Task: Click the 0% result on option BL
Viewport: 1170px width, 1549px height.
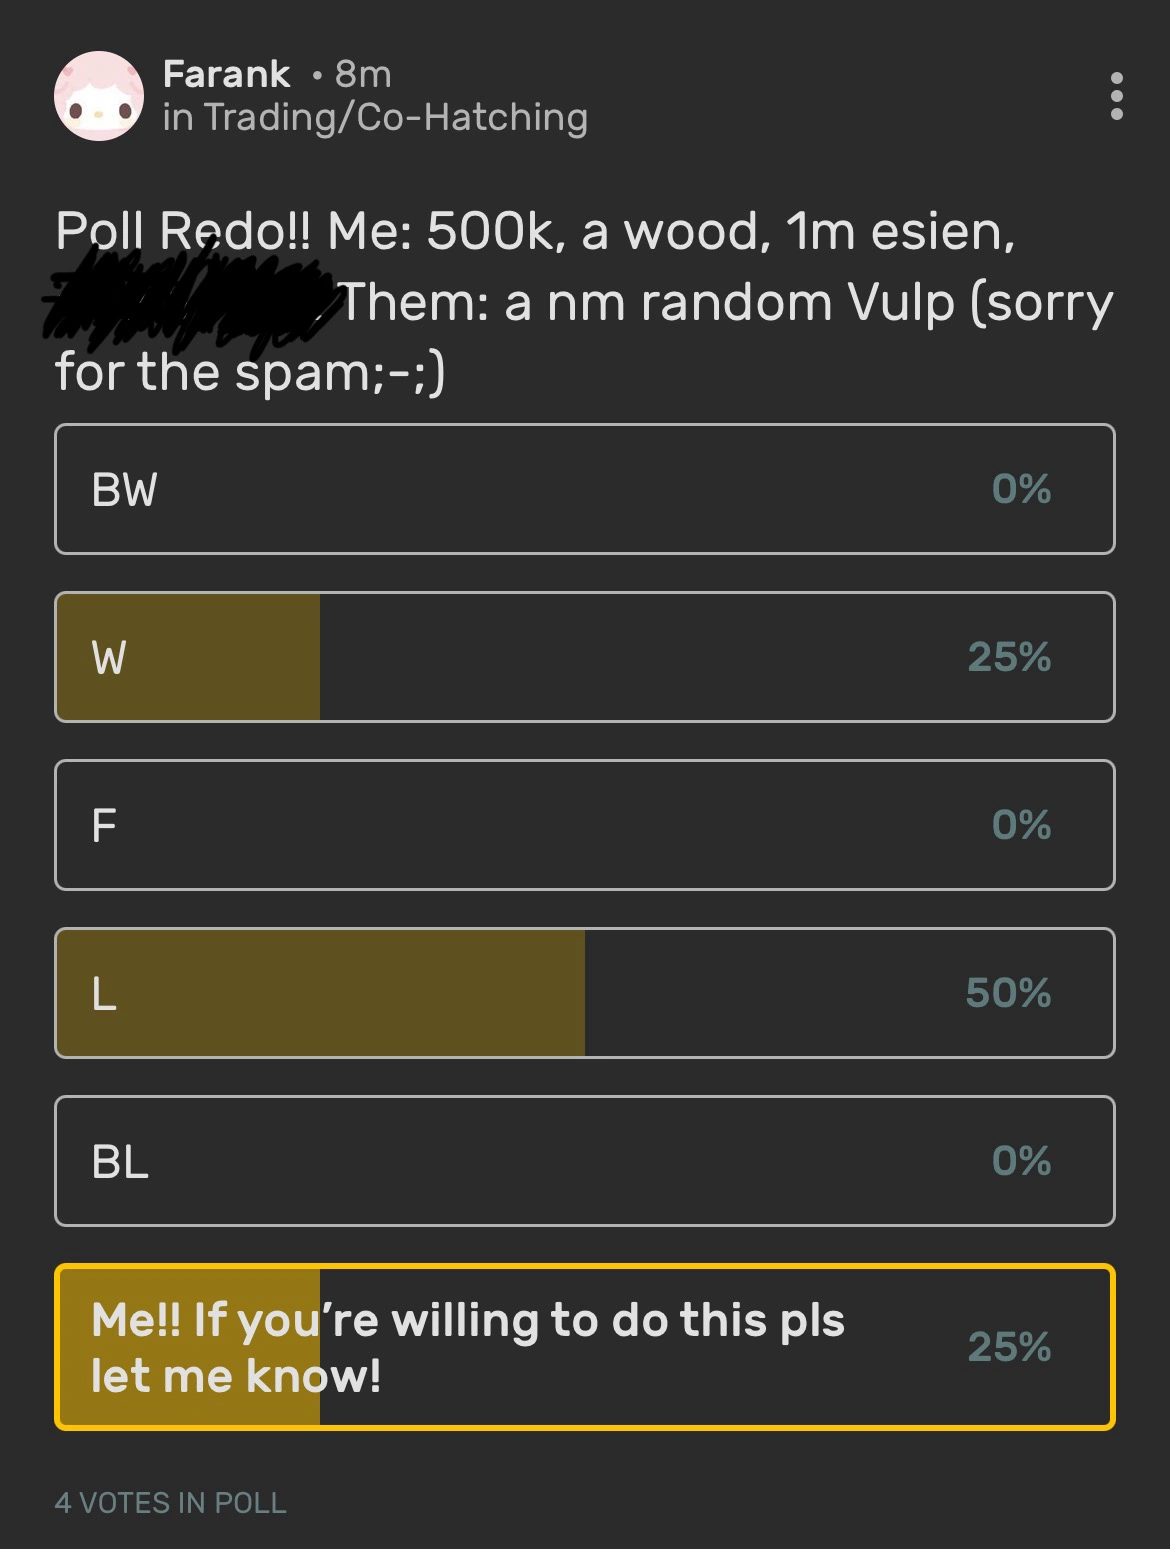Action: 1021,1161
